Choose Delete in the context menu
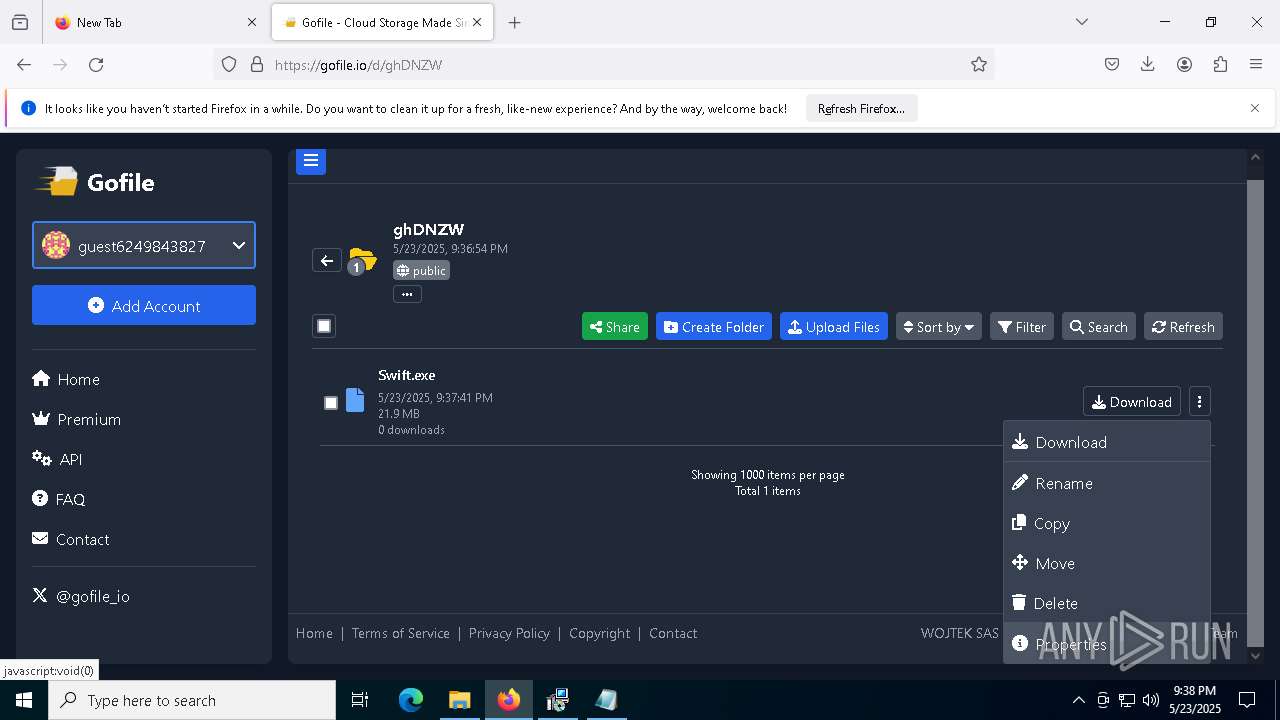1280x720 pixels. coord(1107,603)
